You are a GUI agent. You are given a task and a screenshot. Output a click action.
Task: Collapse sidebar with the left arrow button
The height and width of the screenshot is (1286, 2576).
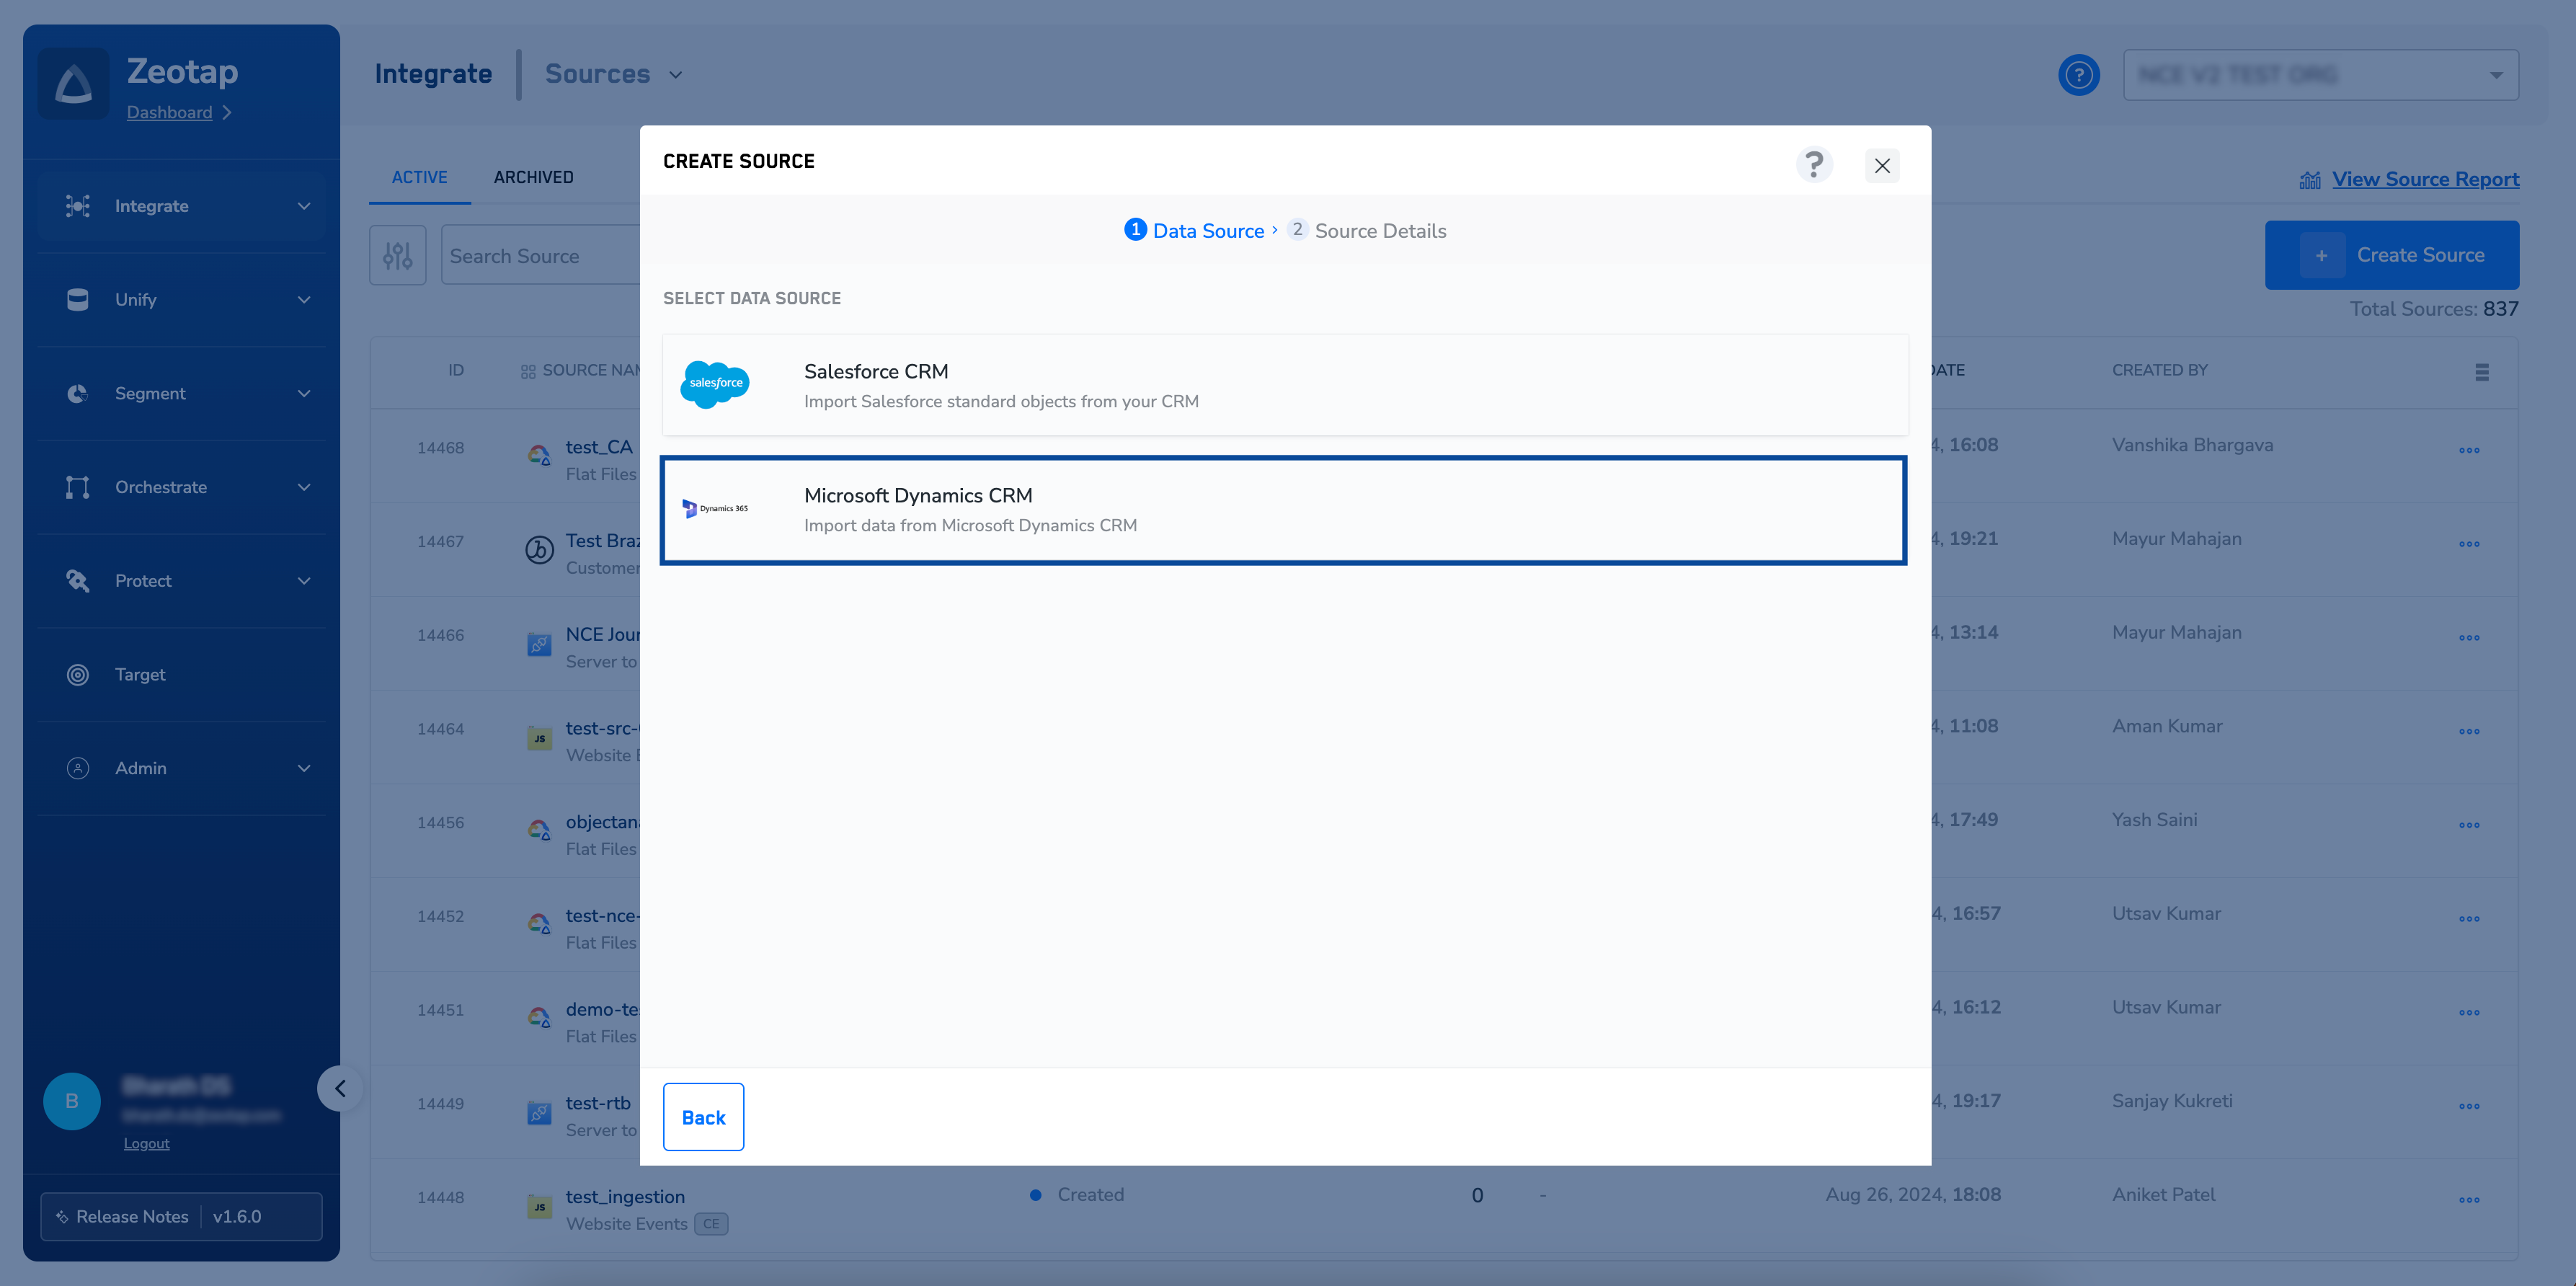(340, 1088)
